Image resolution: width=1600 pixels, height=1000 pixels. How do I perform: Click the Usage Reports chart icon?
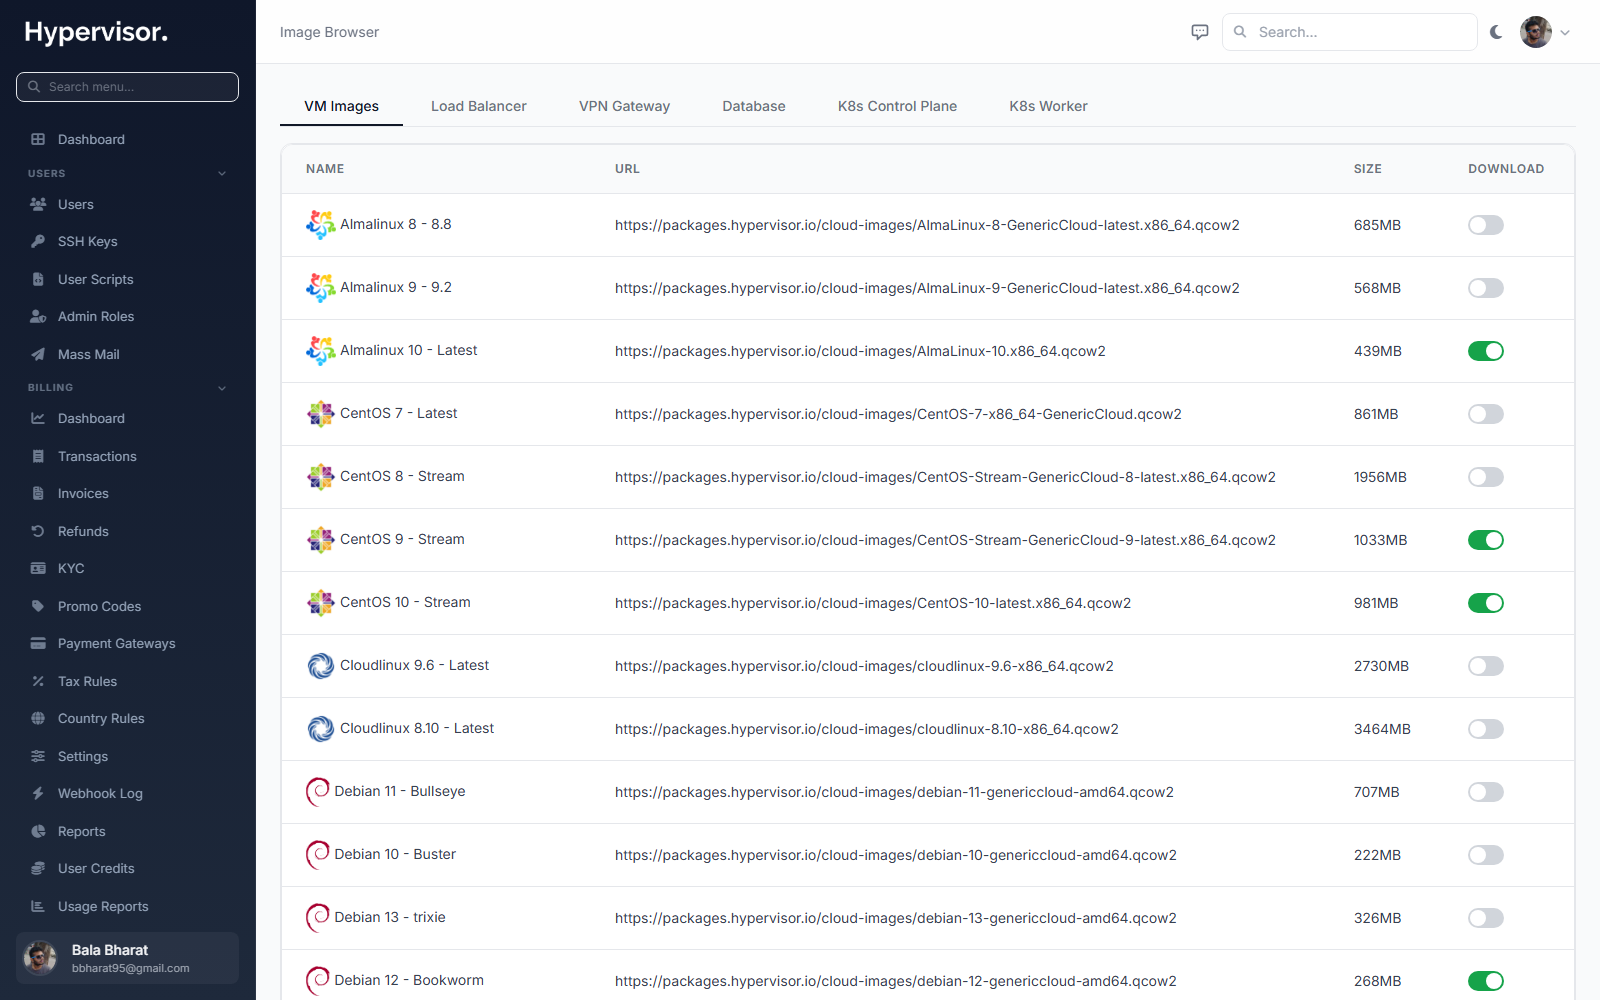pos(38,906)
